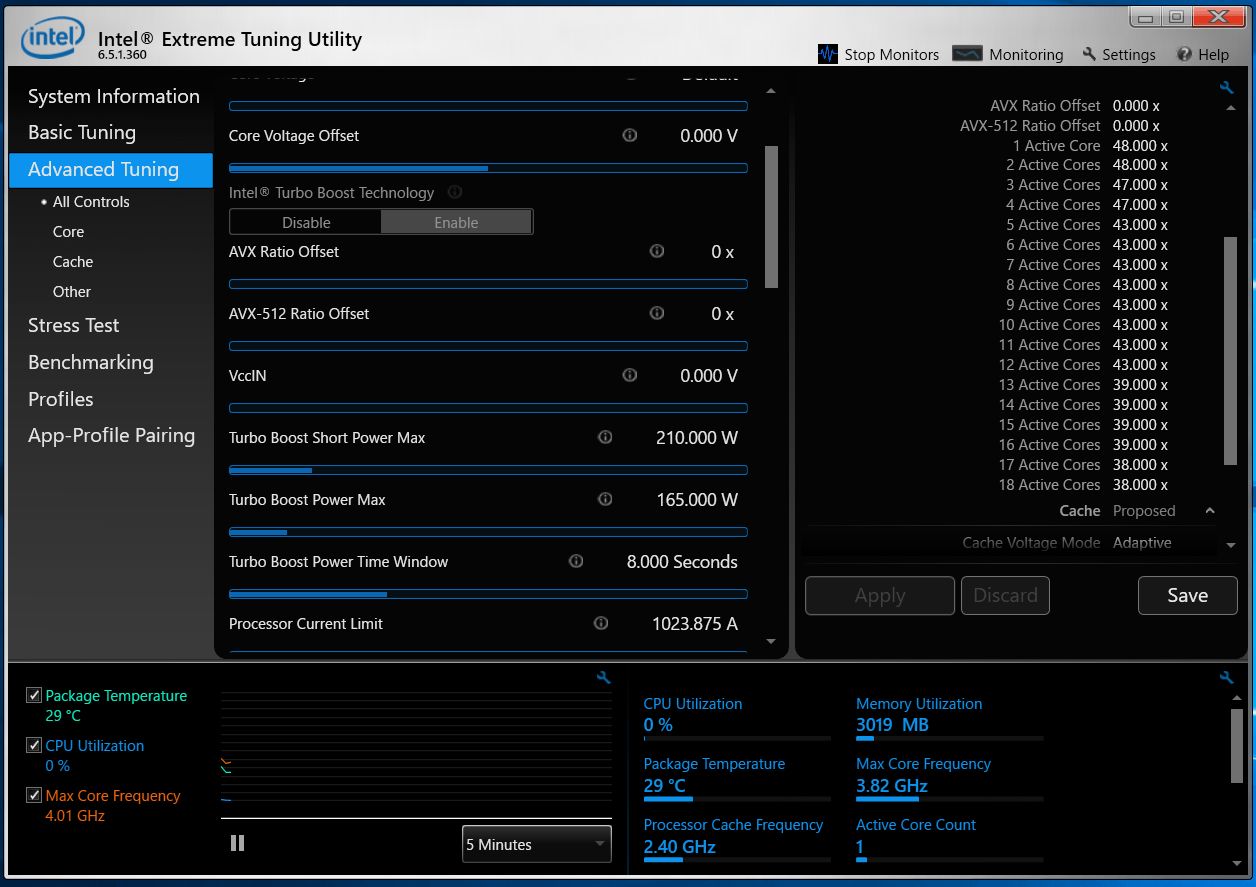Image resolution: width=1256 pixels, height=887 pixels.
Task: Click the controls list scroll up arrow
Action: pyautogui.click(x=771, y=90)
